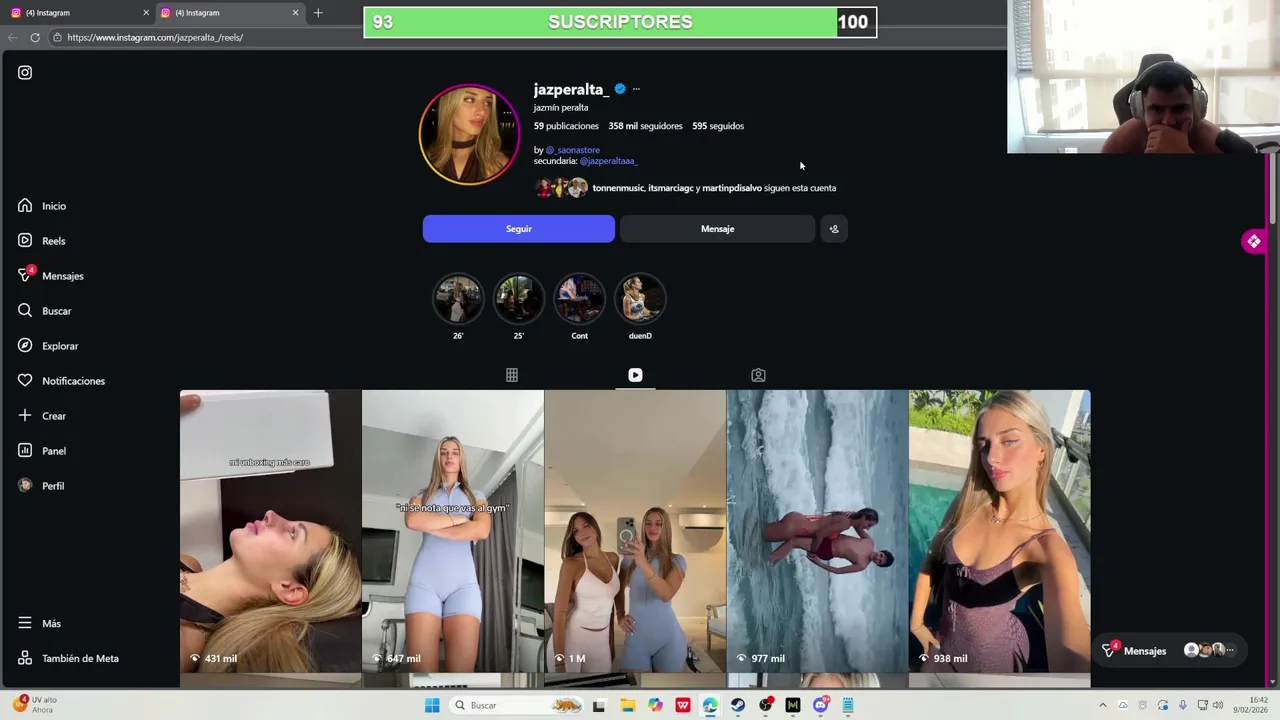Switch to the first Instagram browser tab

click(77, 13)
